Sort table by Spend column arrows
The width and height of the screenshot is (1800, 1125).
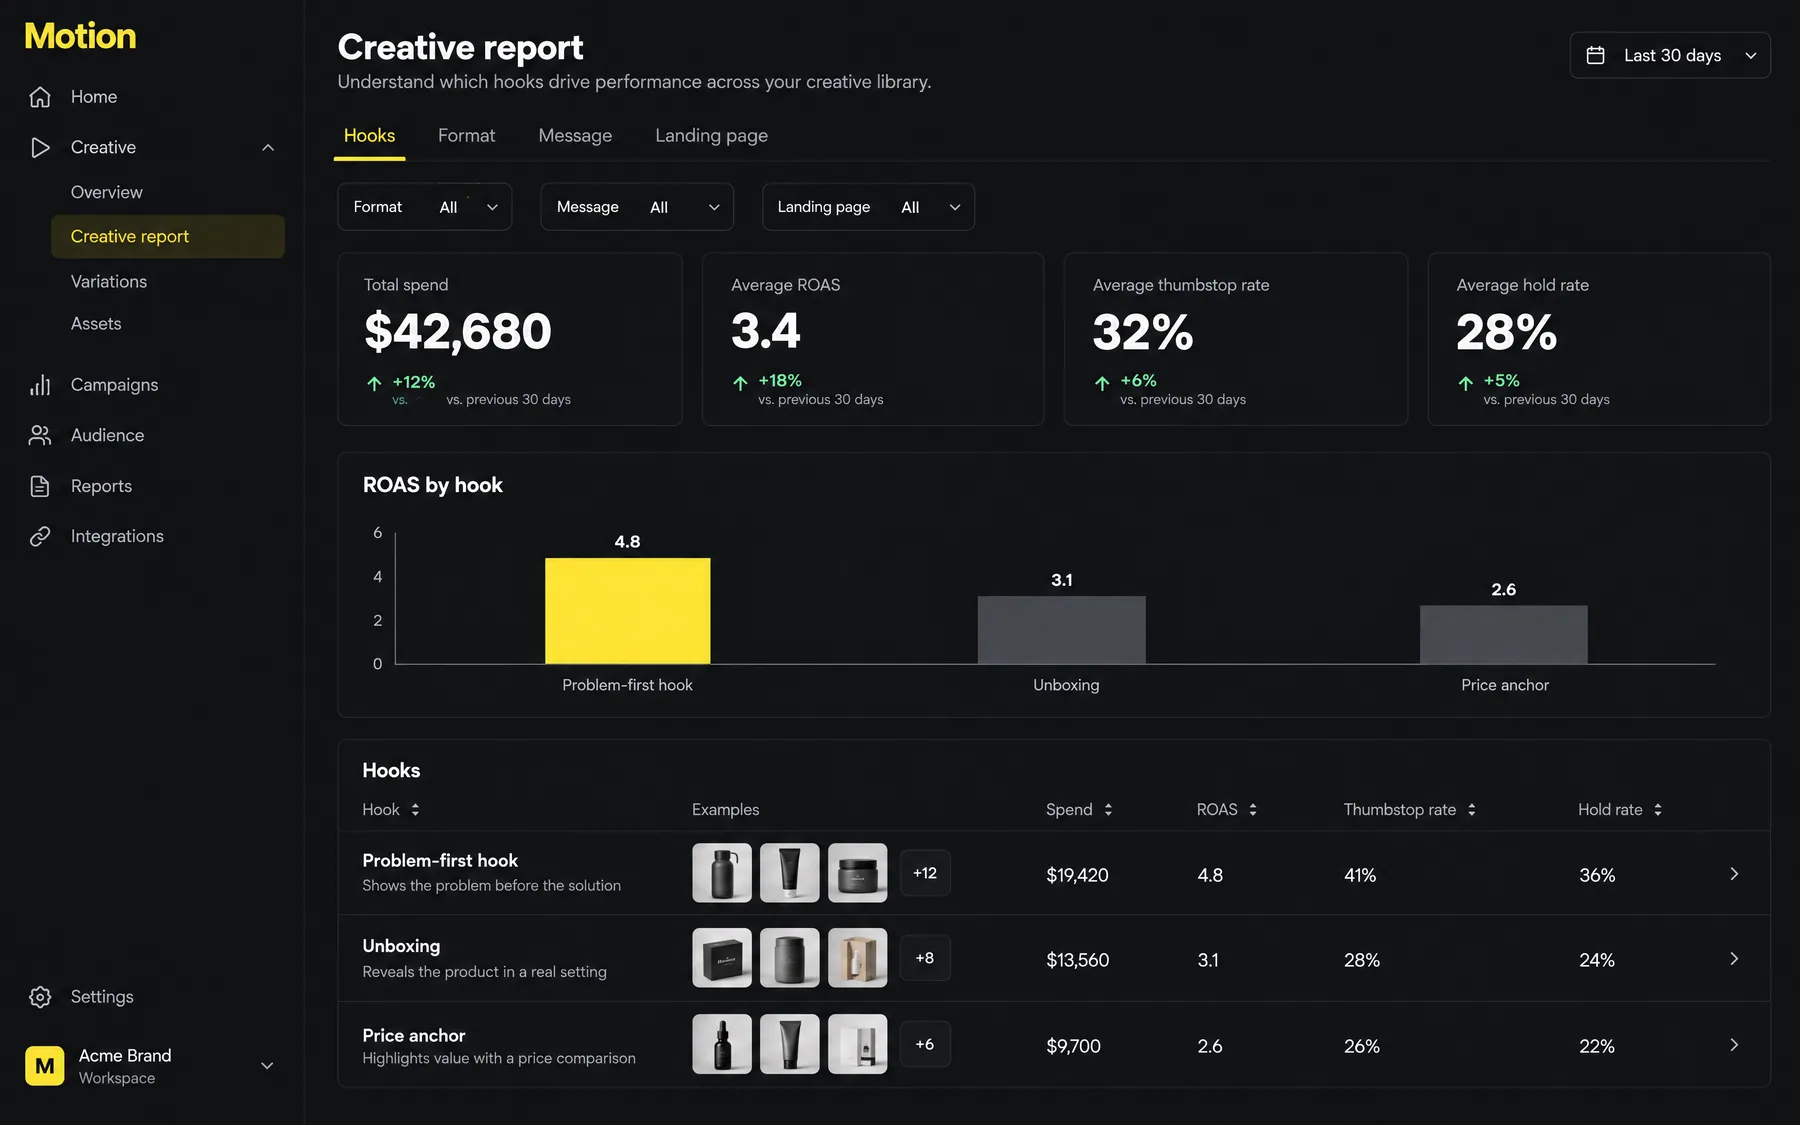coord(1108,810)
